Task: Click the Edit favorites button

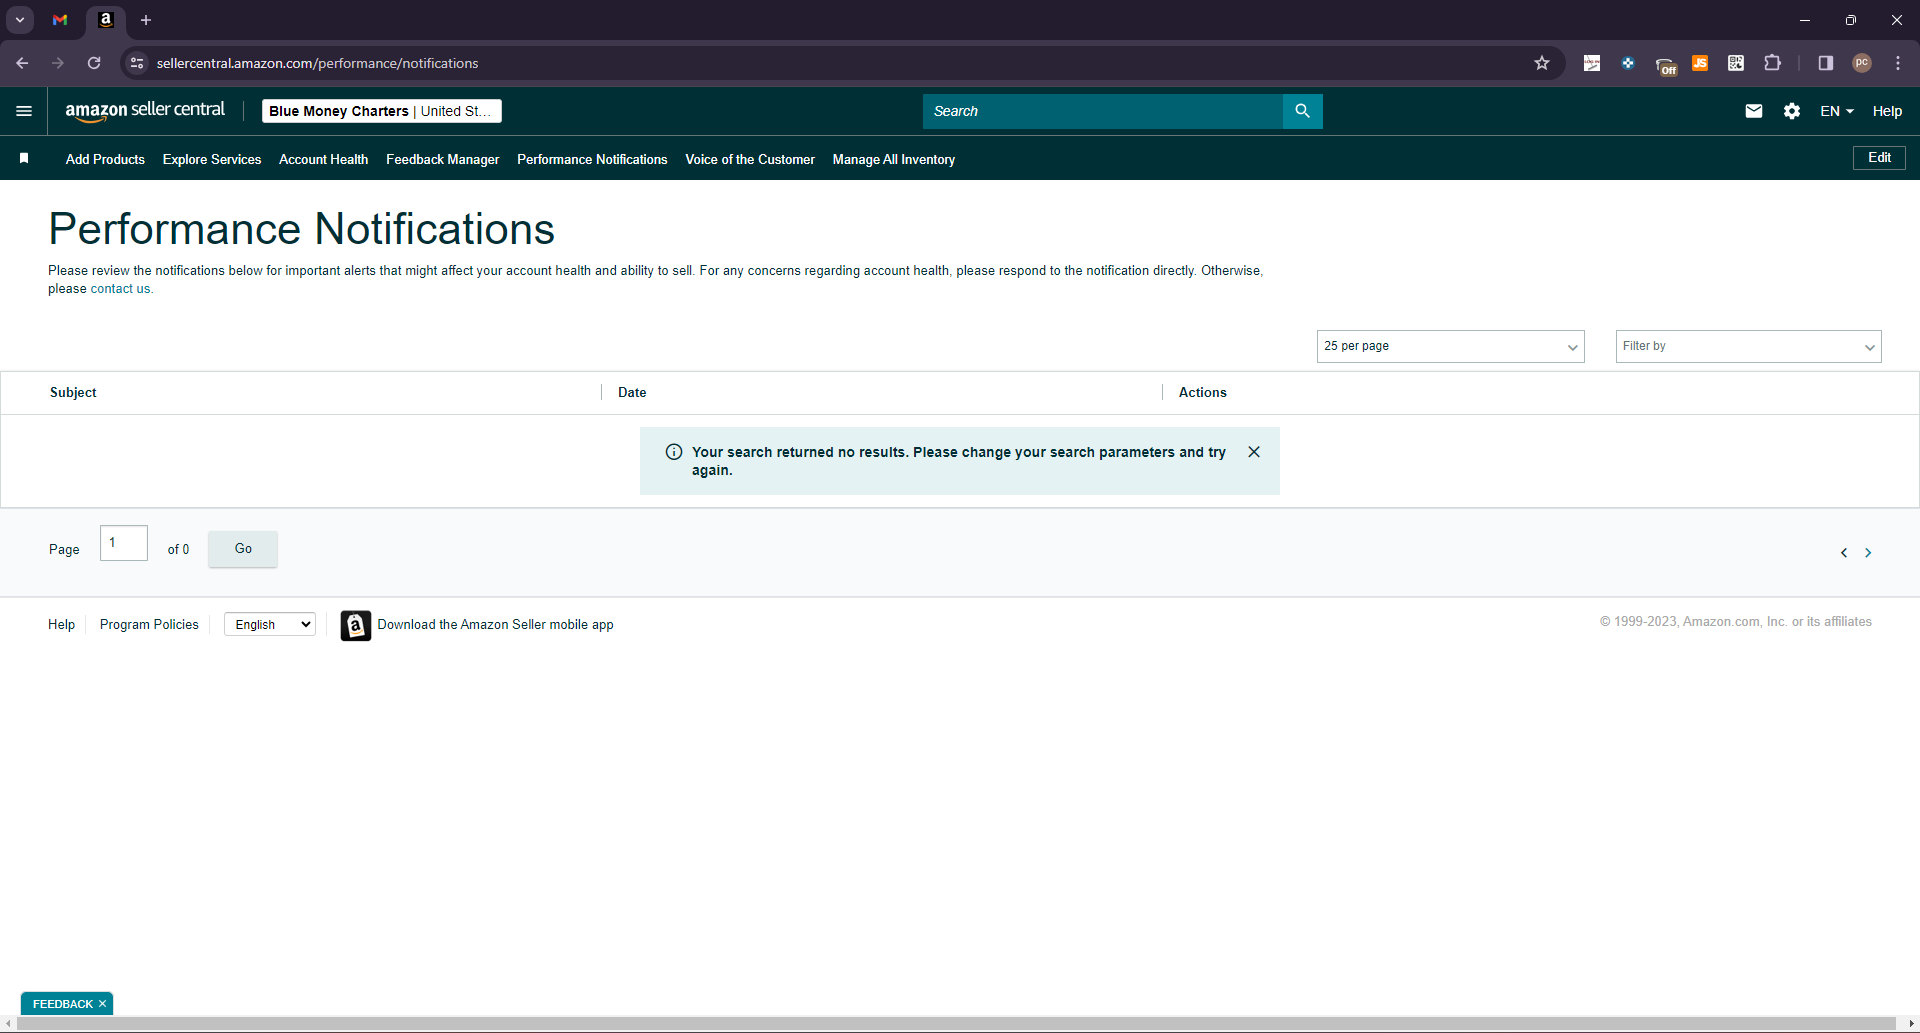Action: [x=1879, y=158]
